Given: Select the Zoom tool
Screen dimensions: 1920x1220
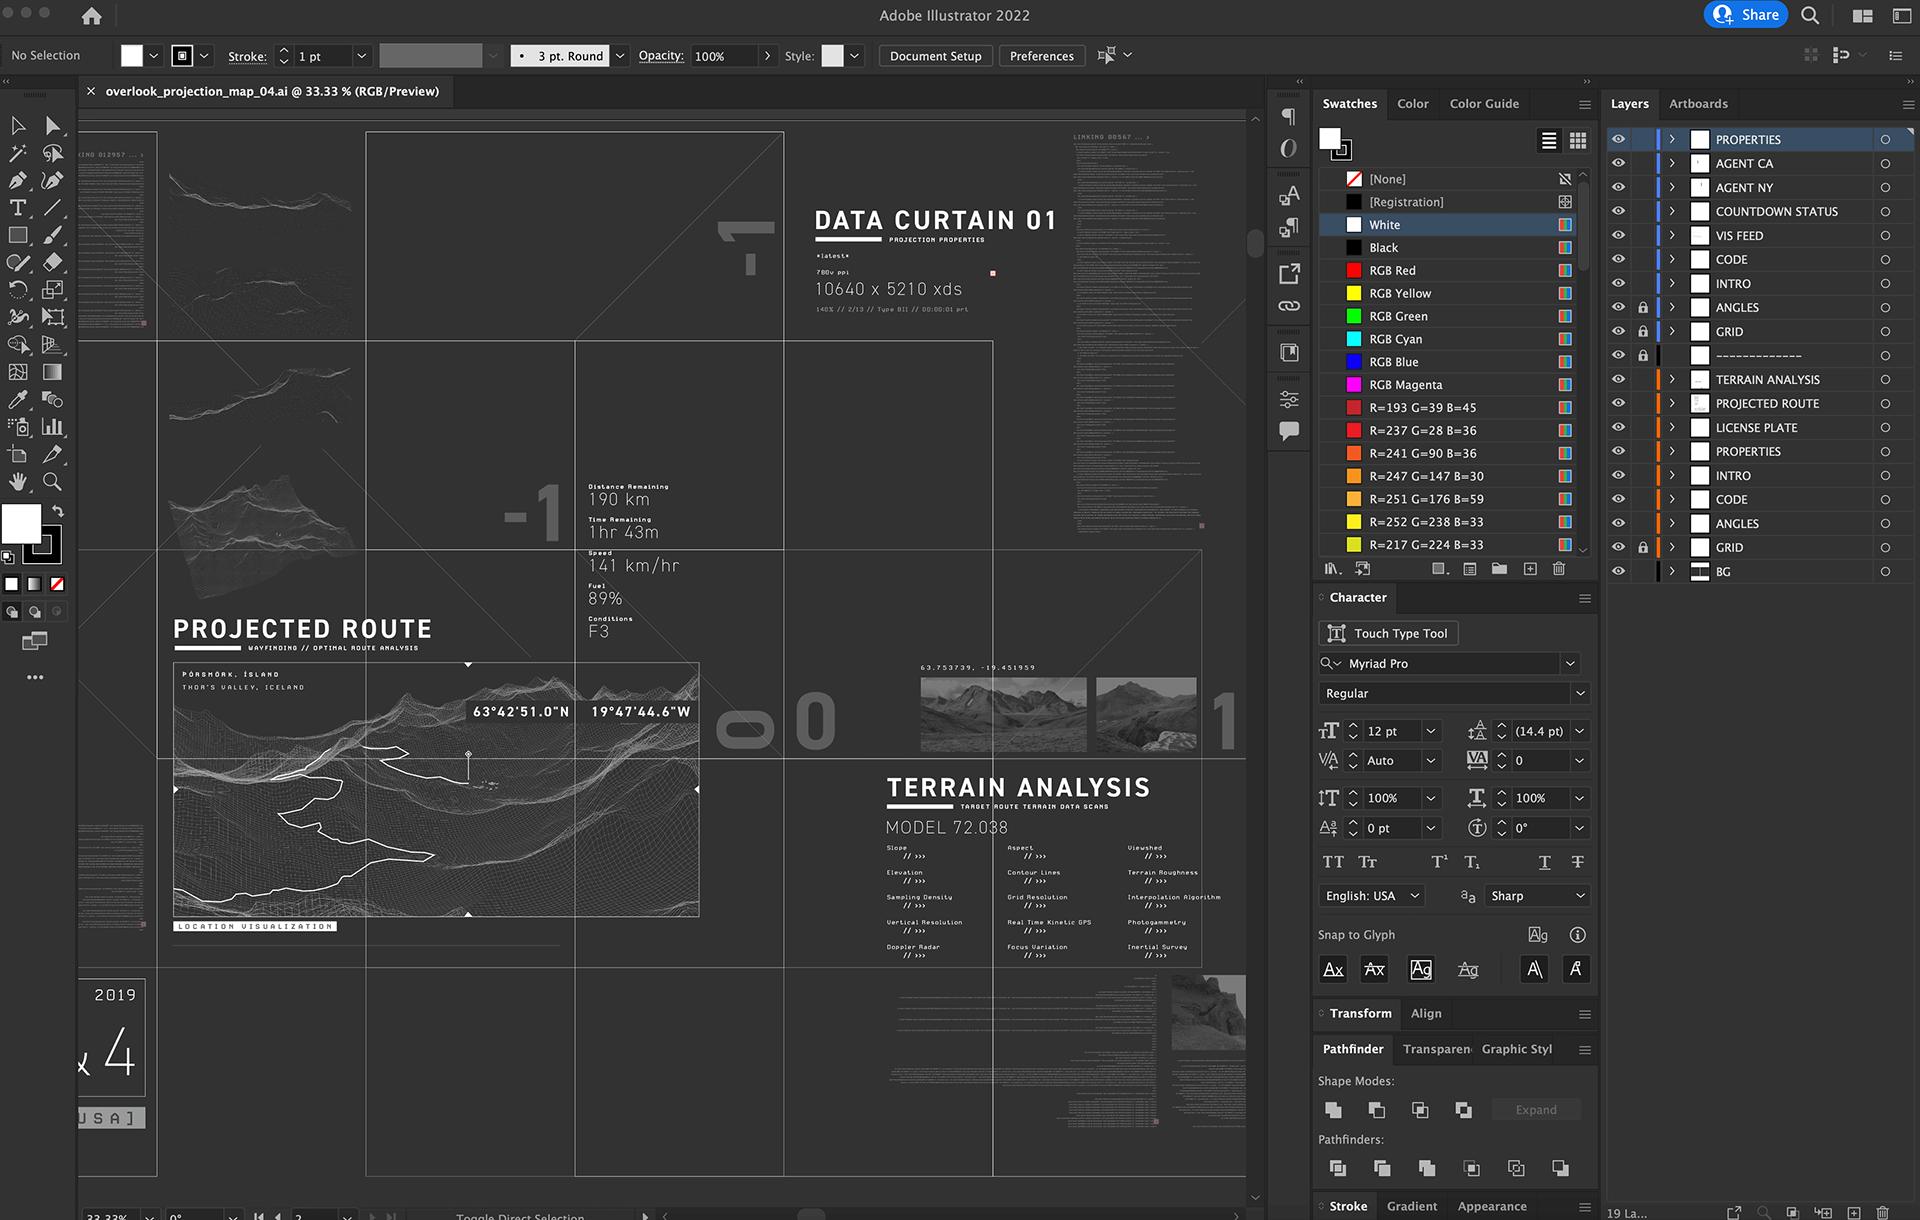Looking at the screenshot, I should tap(52, 482).
